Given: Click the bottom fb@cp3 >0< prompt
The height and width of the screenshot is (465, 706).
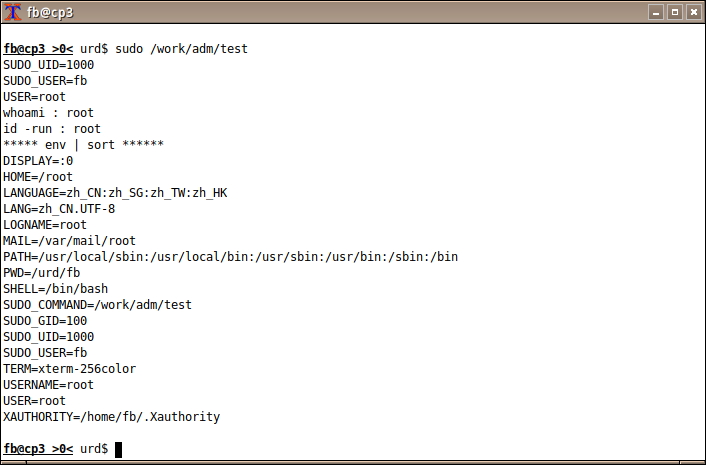Looking at the screenshot, I should (38, 449).
